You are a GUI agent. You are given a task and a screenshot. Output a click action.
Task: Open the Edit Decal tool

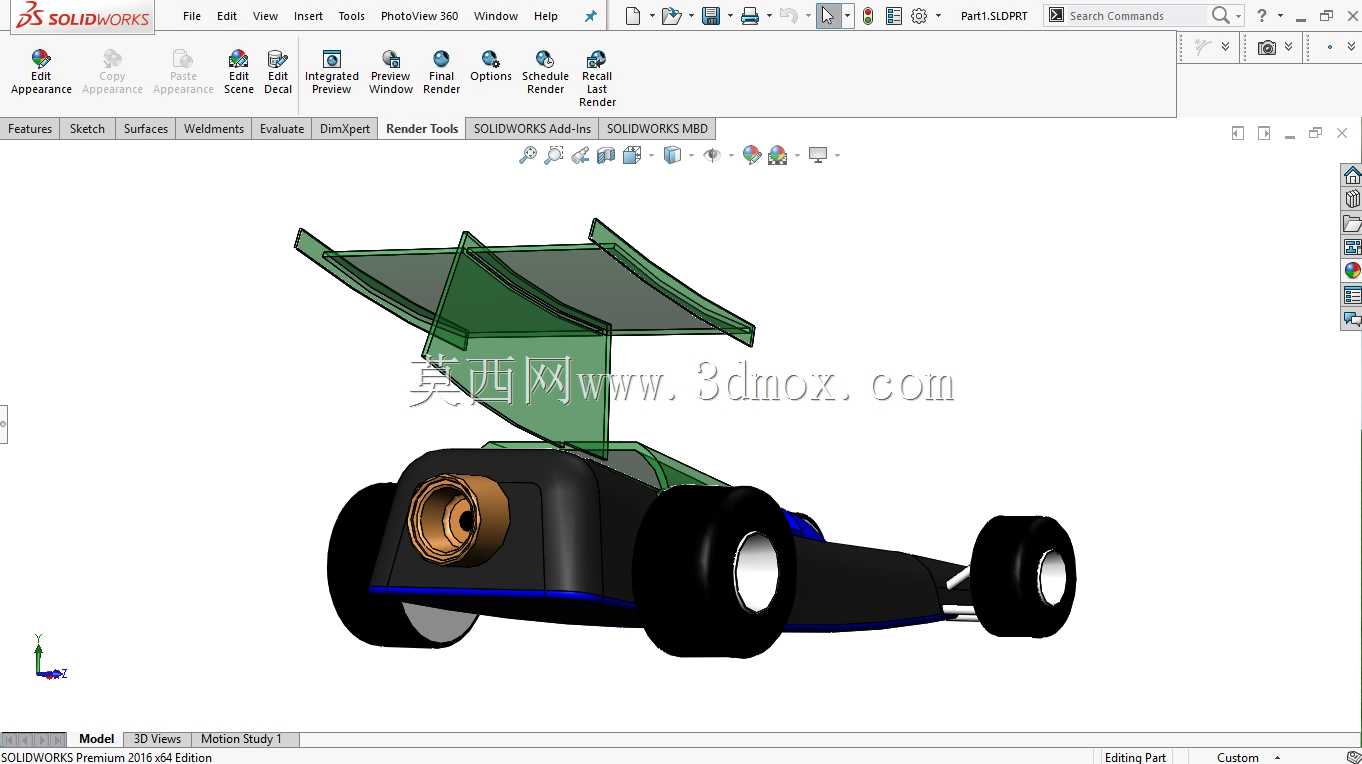(x=278, y=72)
